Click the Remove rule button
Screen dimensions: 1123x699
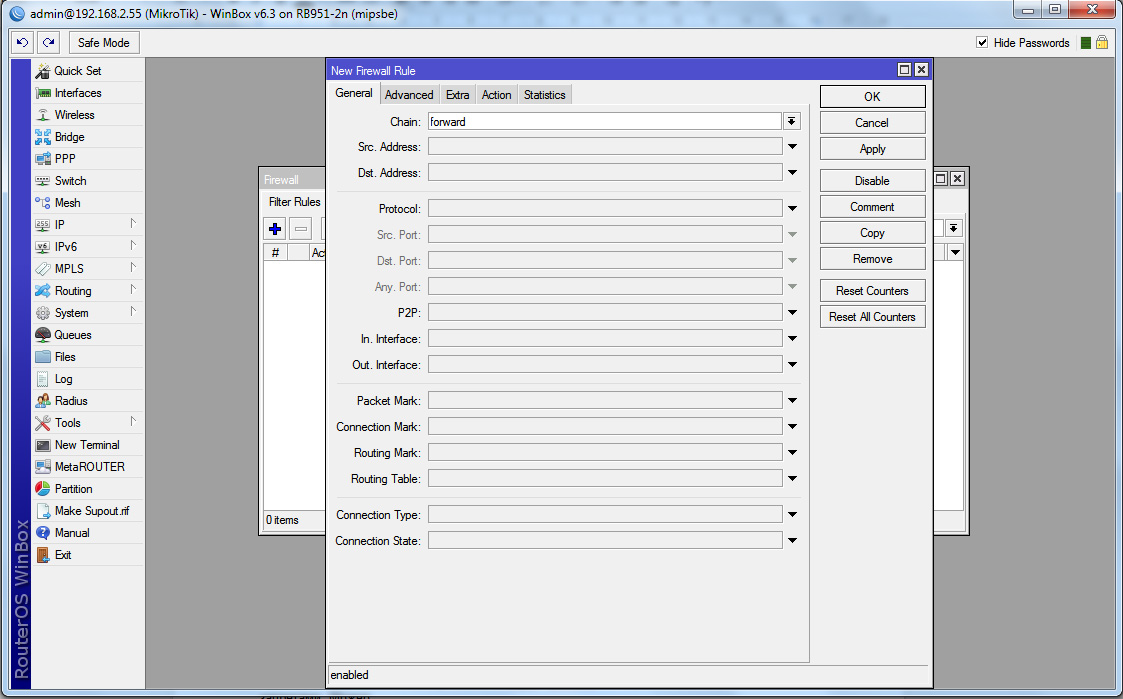872,259
